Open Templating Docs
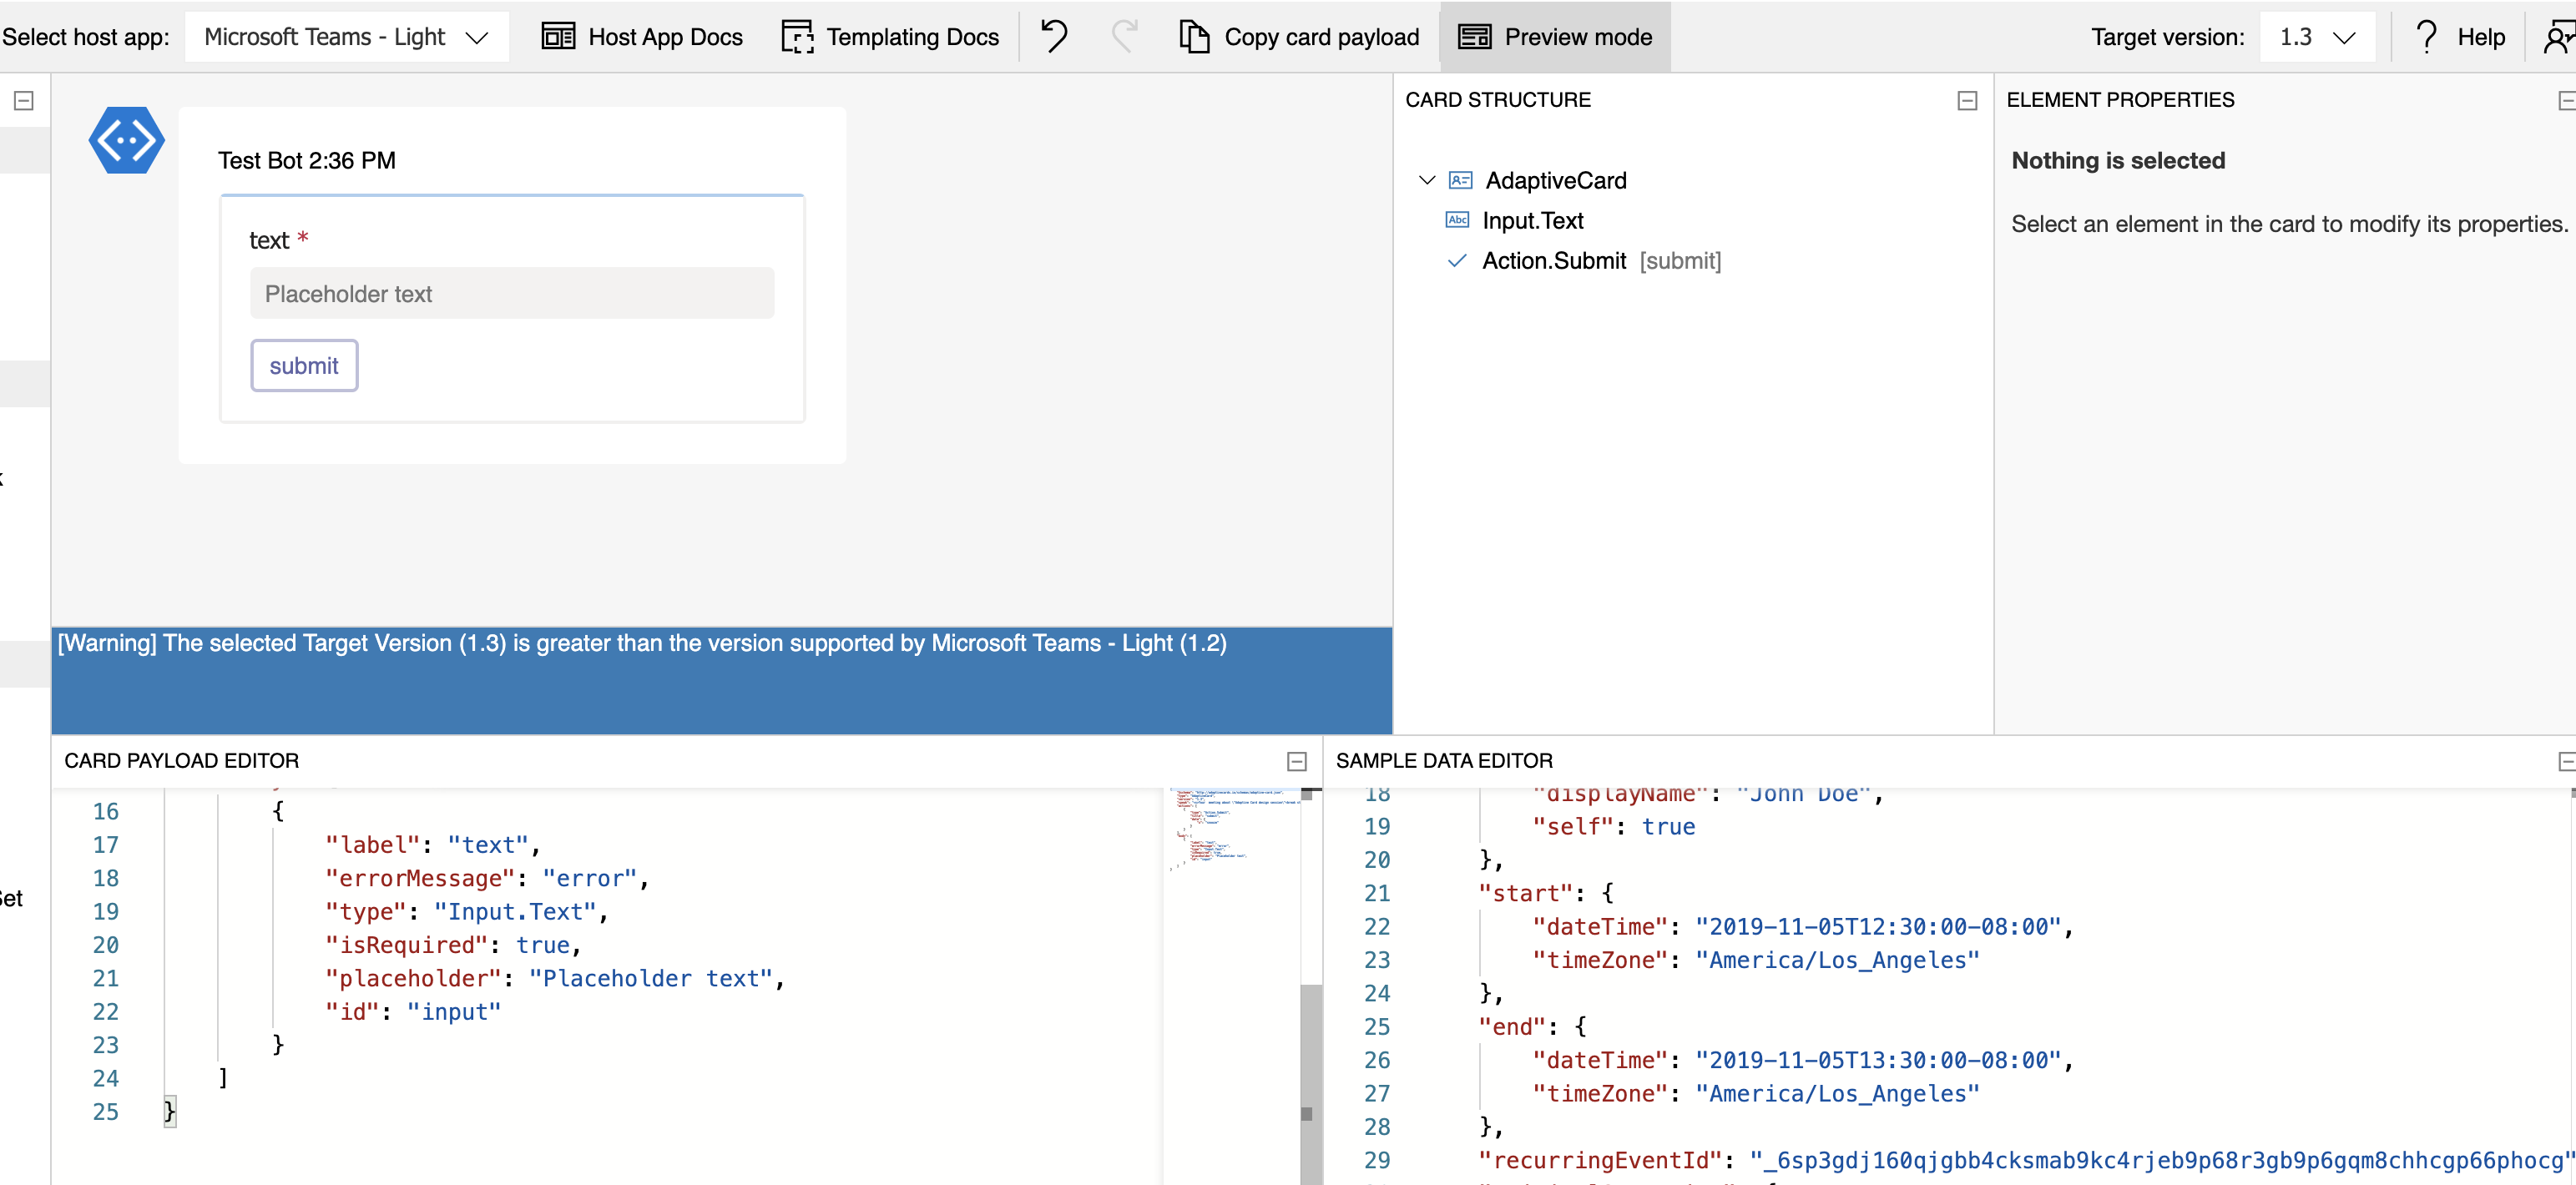The height and width of the screenshot is (1185, 2576). (890, 37)
